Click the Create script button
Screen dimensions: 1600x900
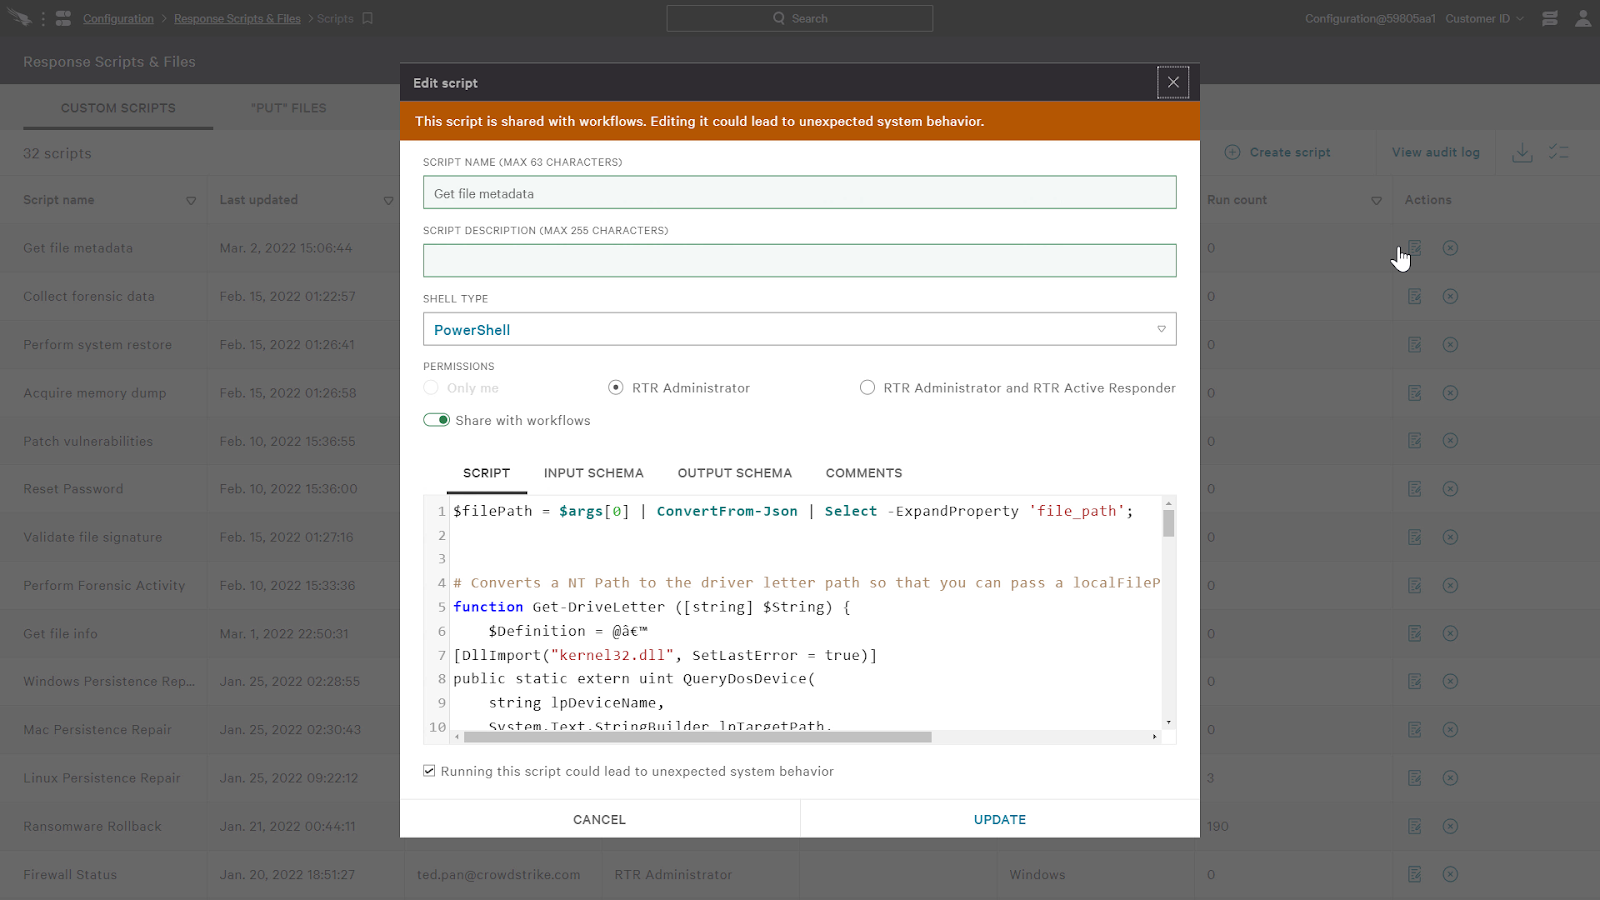1278,152
